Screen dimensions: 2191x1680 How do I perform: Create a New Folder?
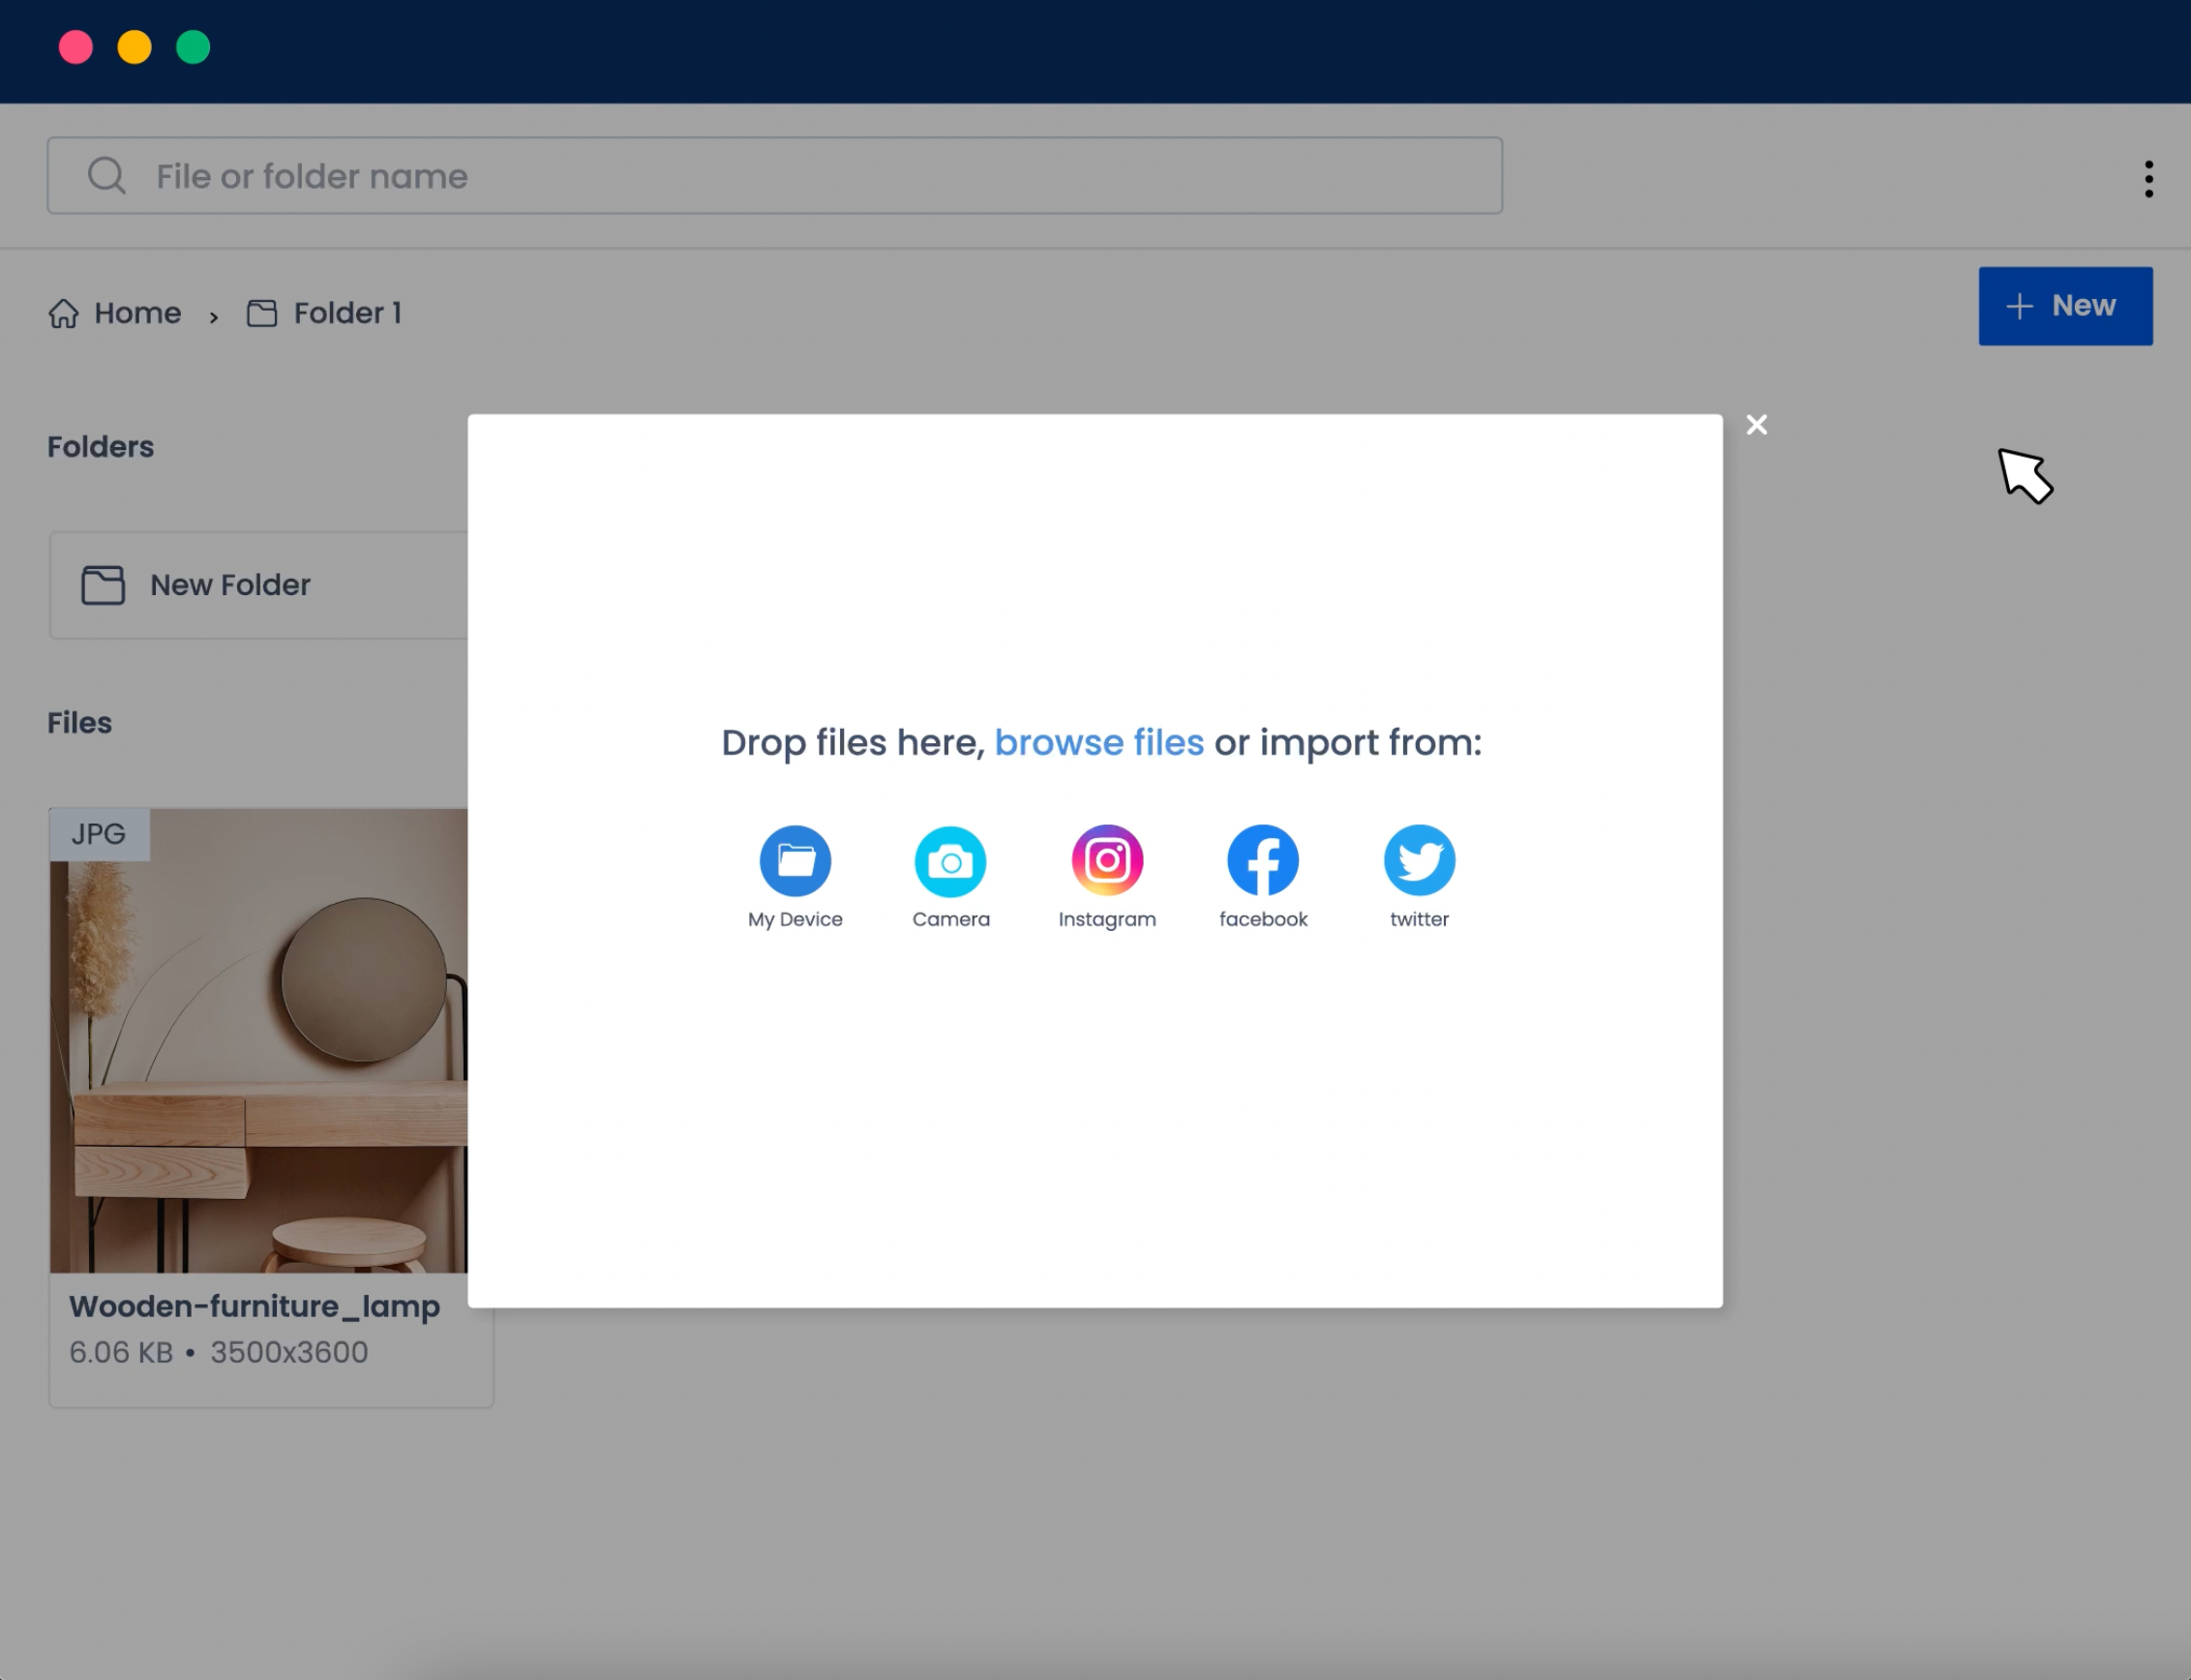point(230,585)
